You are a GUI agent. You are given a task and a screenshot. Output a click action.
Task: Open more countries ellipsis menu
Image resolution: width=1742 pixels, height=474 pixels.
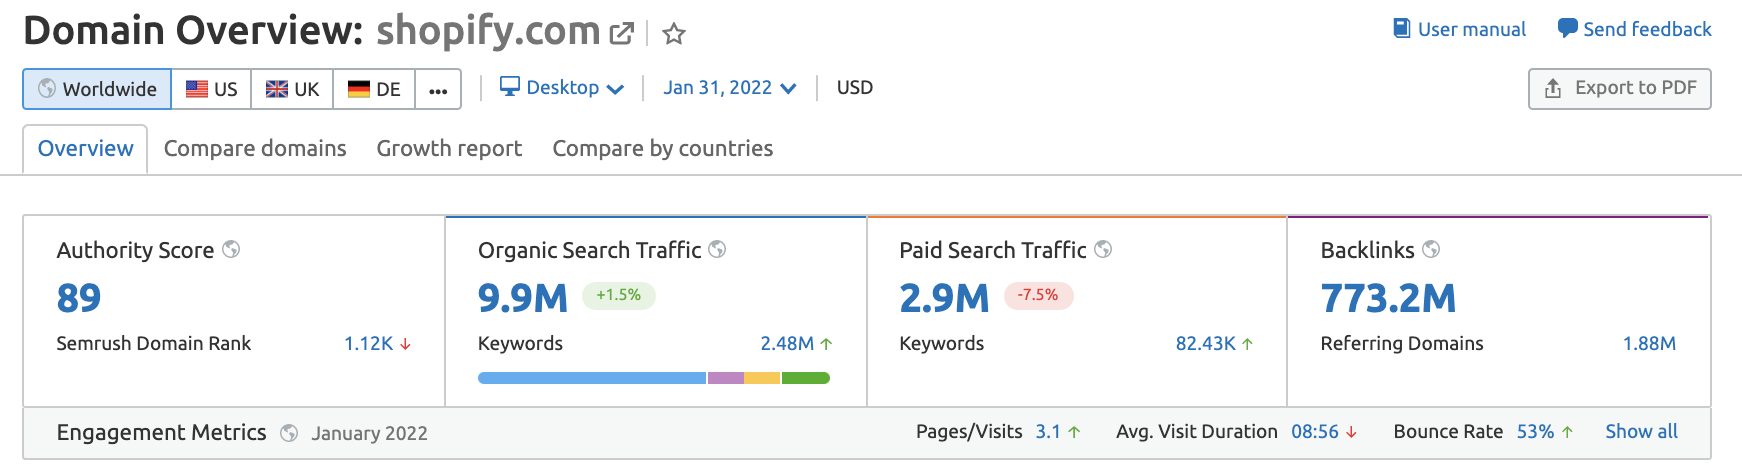pyautogui.click(x=438, y=89)
